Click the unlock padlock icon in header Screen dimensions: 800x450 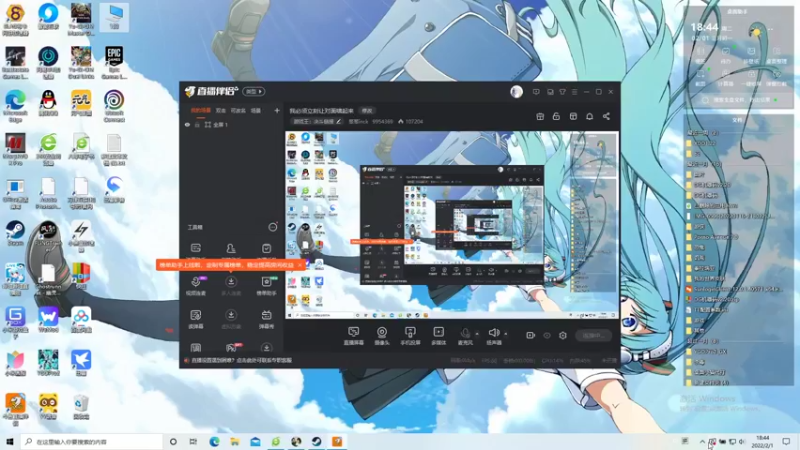[x=556, y=116]
